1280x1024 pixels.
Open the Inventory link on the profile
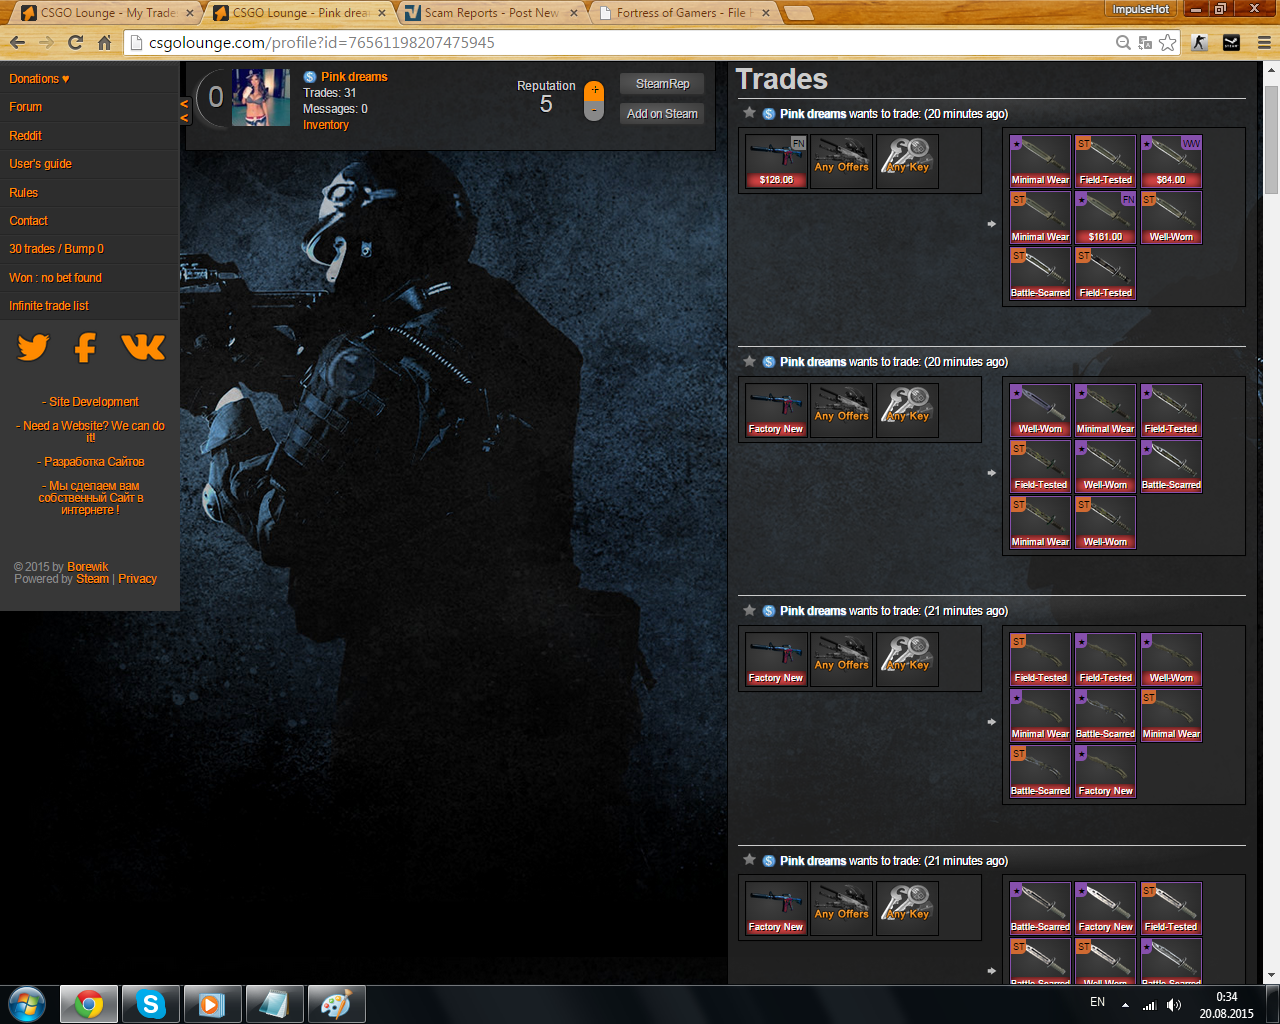pyautogui.click(x=326, y=125)
